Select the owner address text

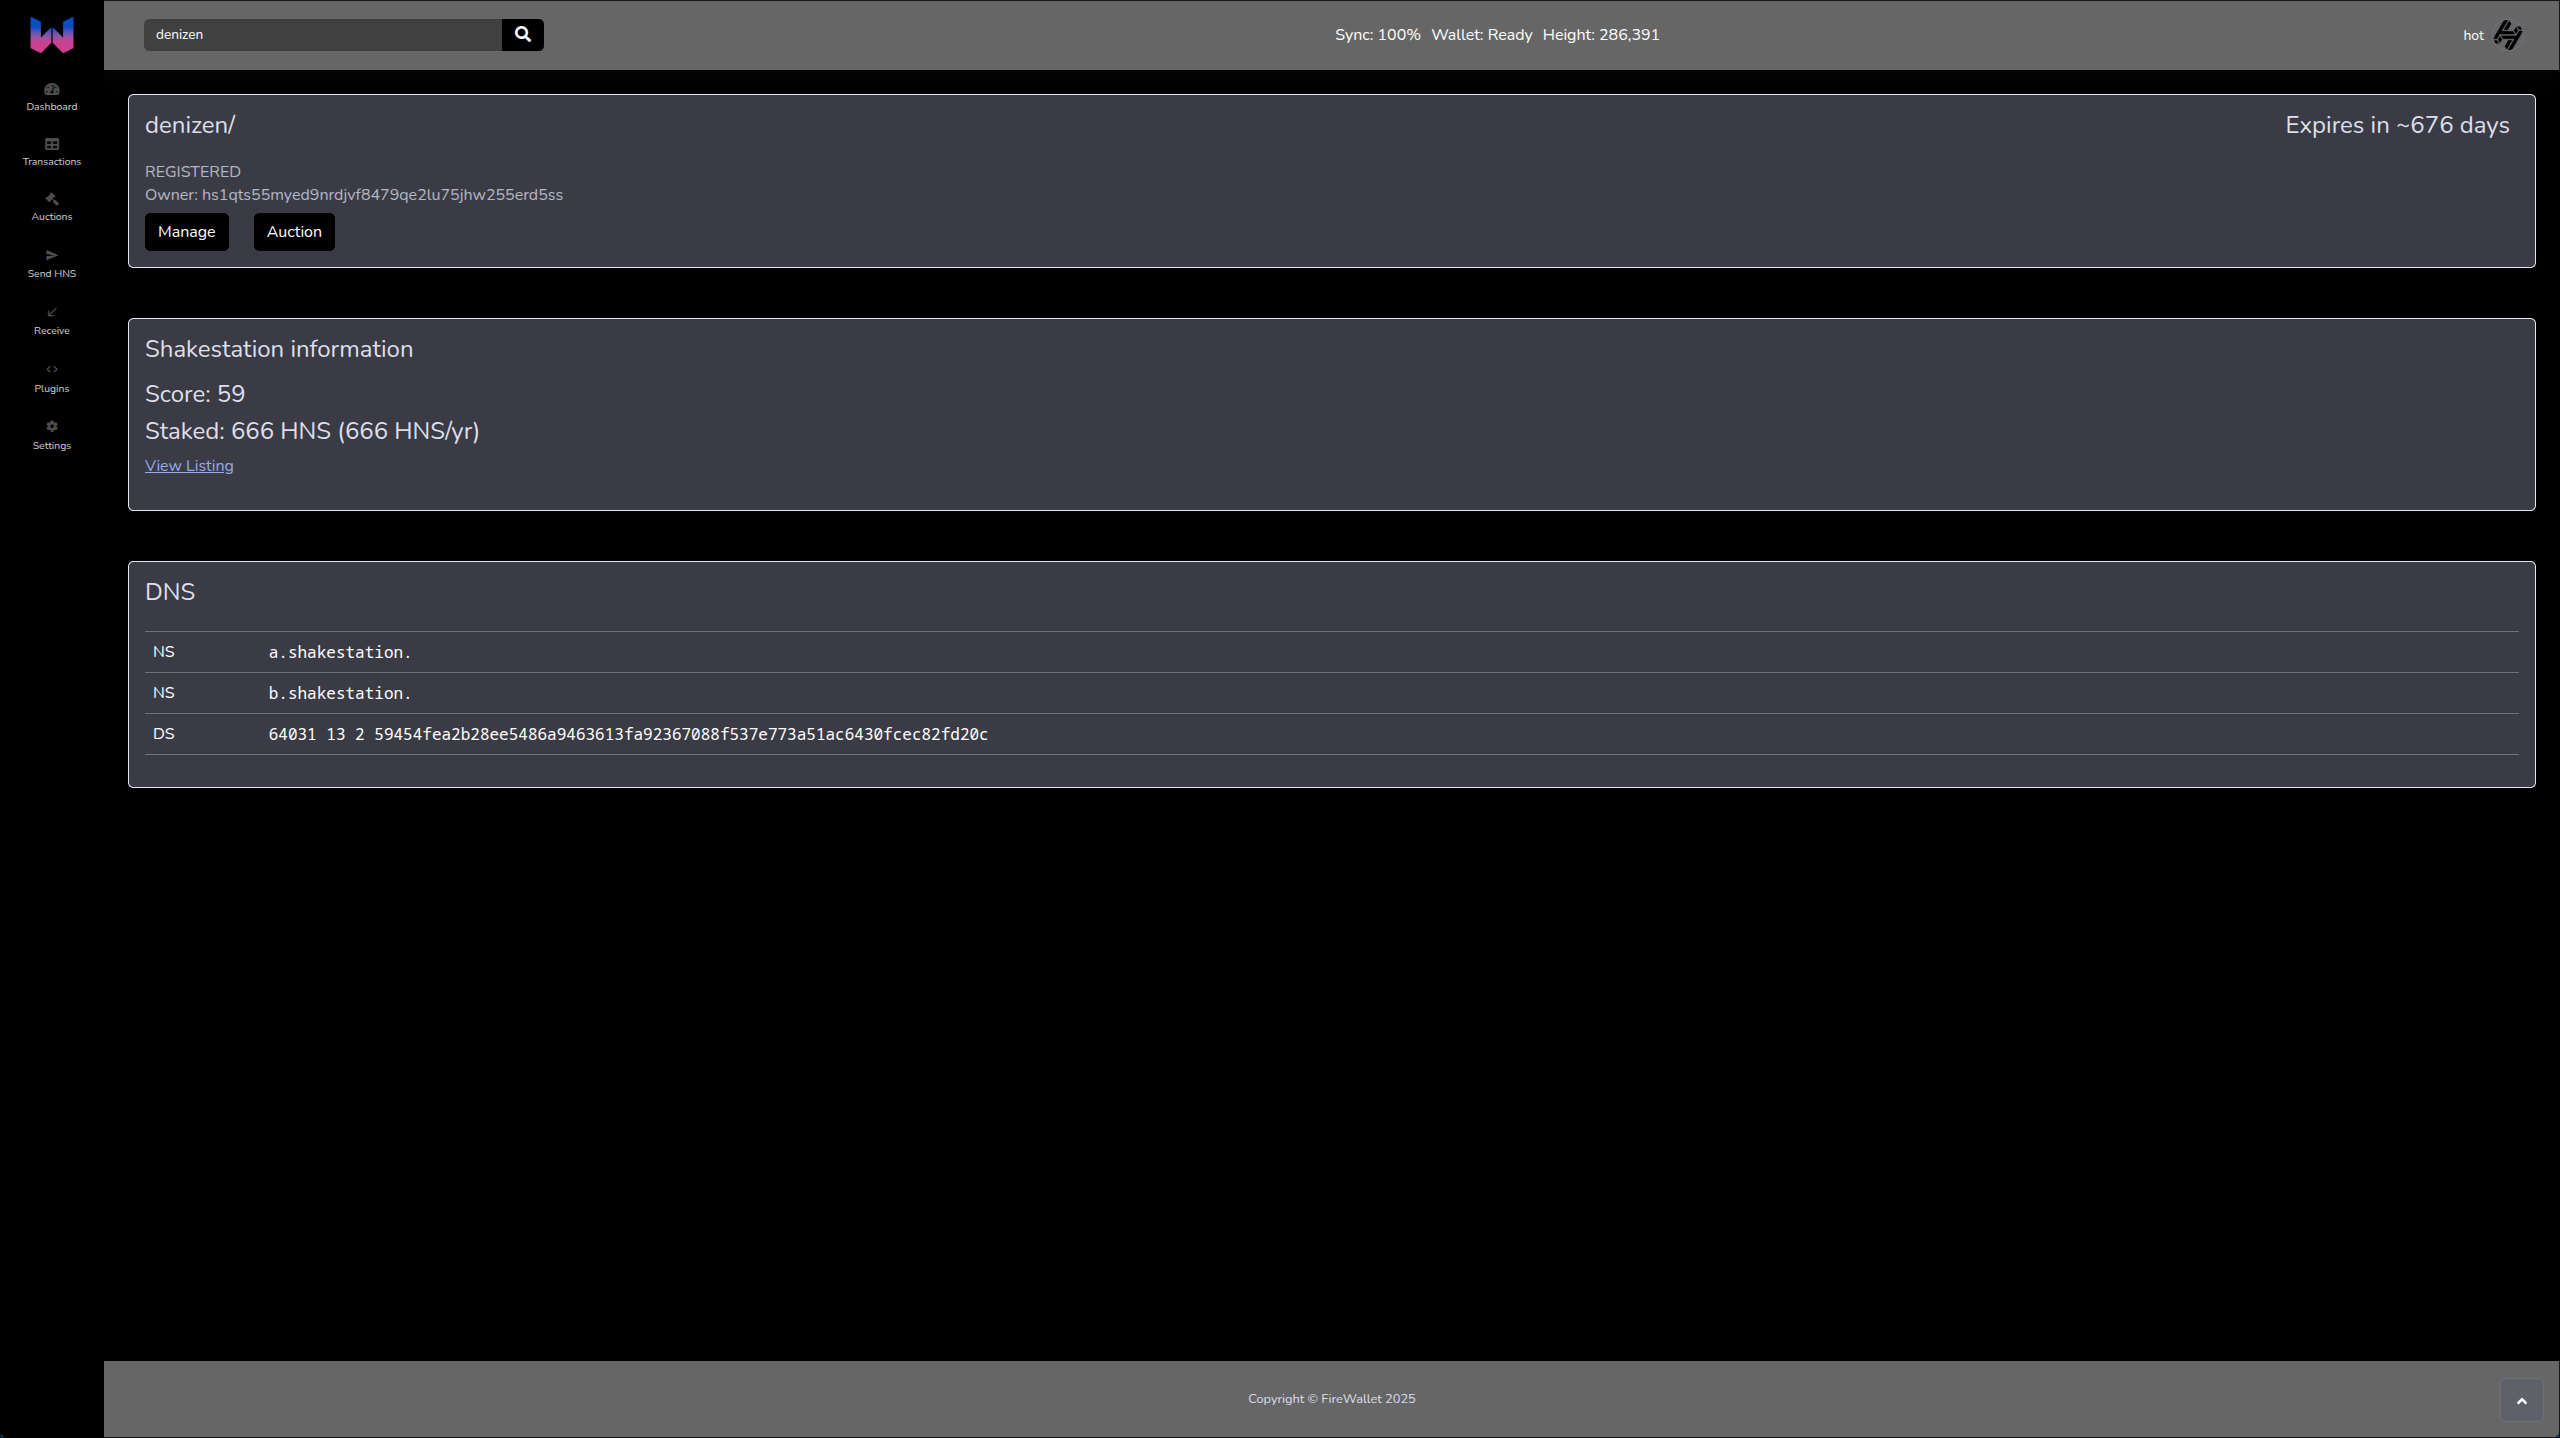pos(382,194)
